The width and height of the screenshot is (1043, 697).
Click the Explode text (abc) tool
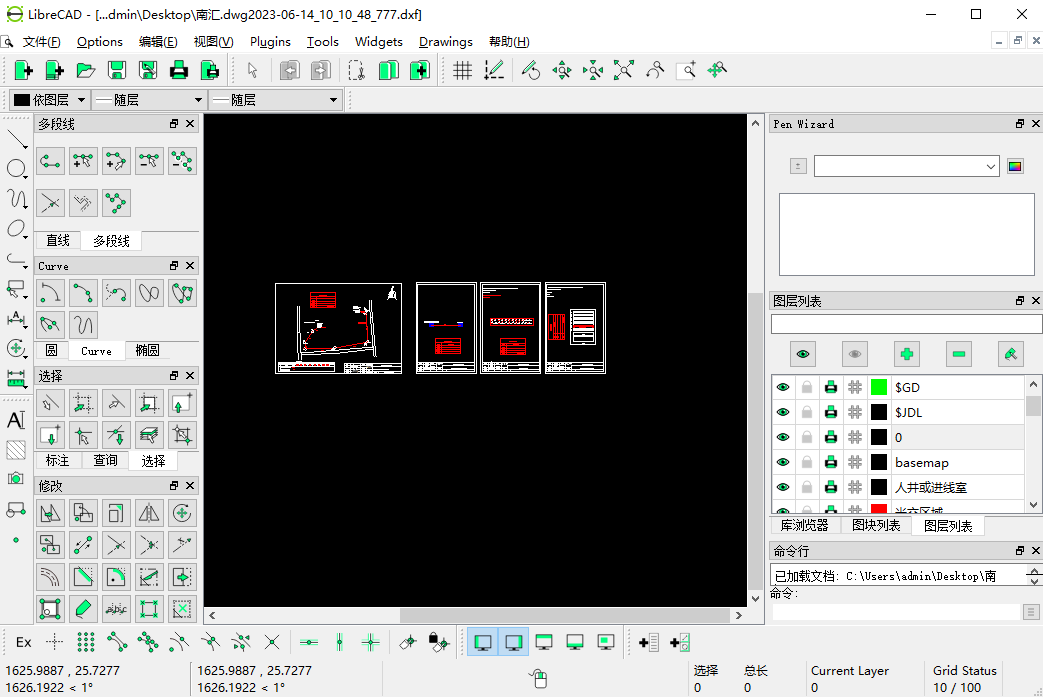click(x=116, y=609)
